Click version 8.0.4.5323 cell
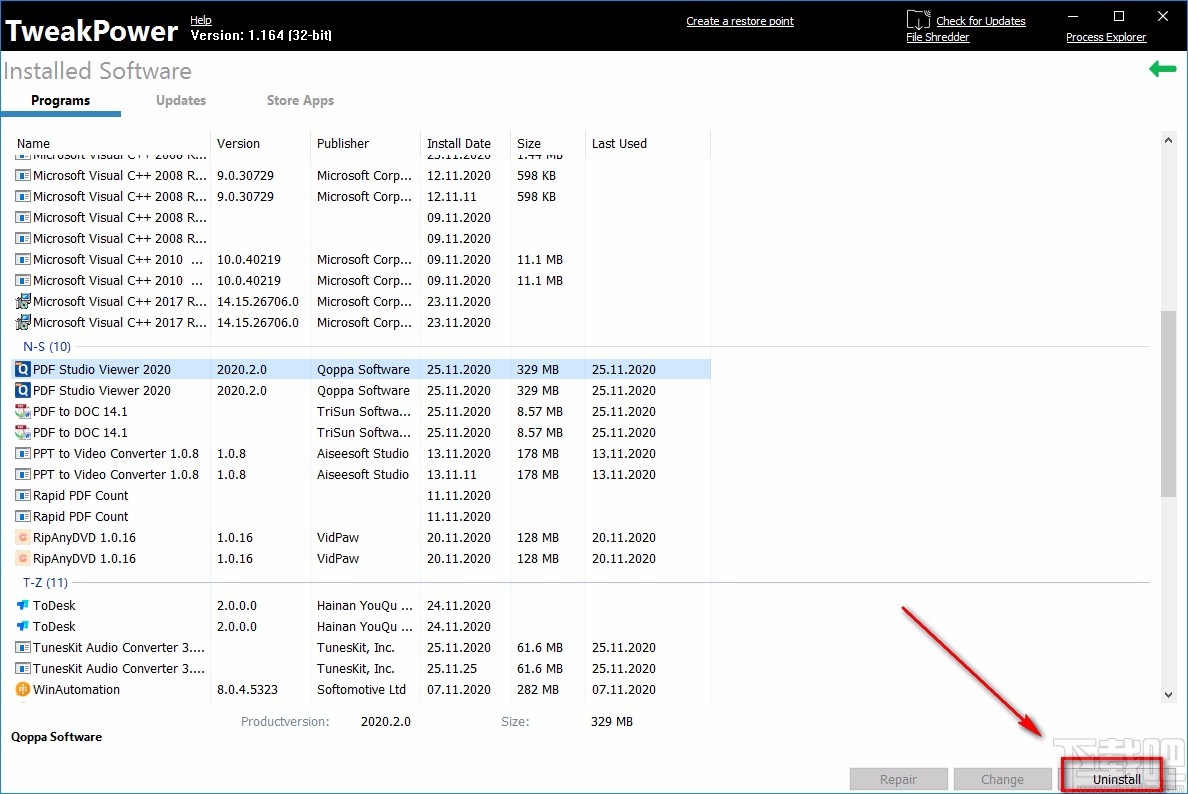Image resolution: width=1188 pixels, height=794 pixels. point(247,690)
